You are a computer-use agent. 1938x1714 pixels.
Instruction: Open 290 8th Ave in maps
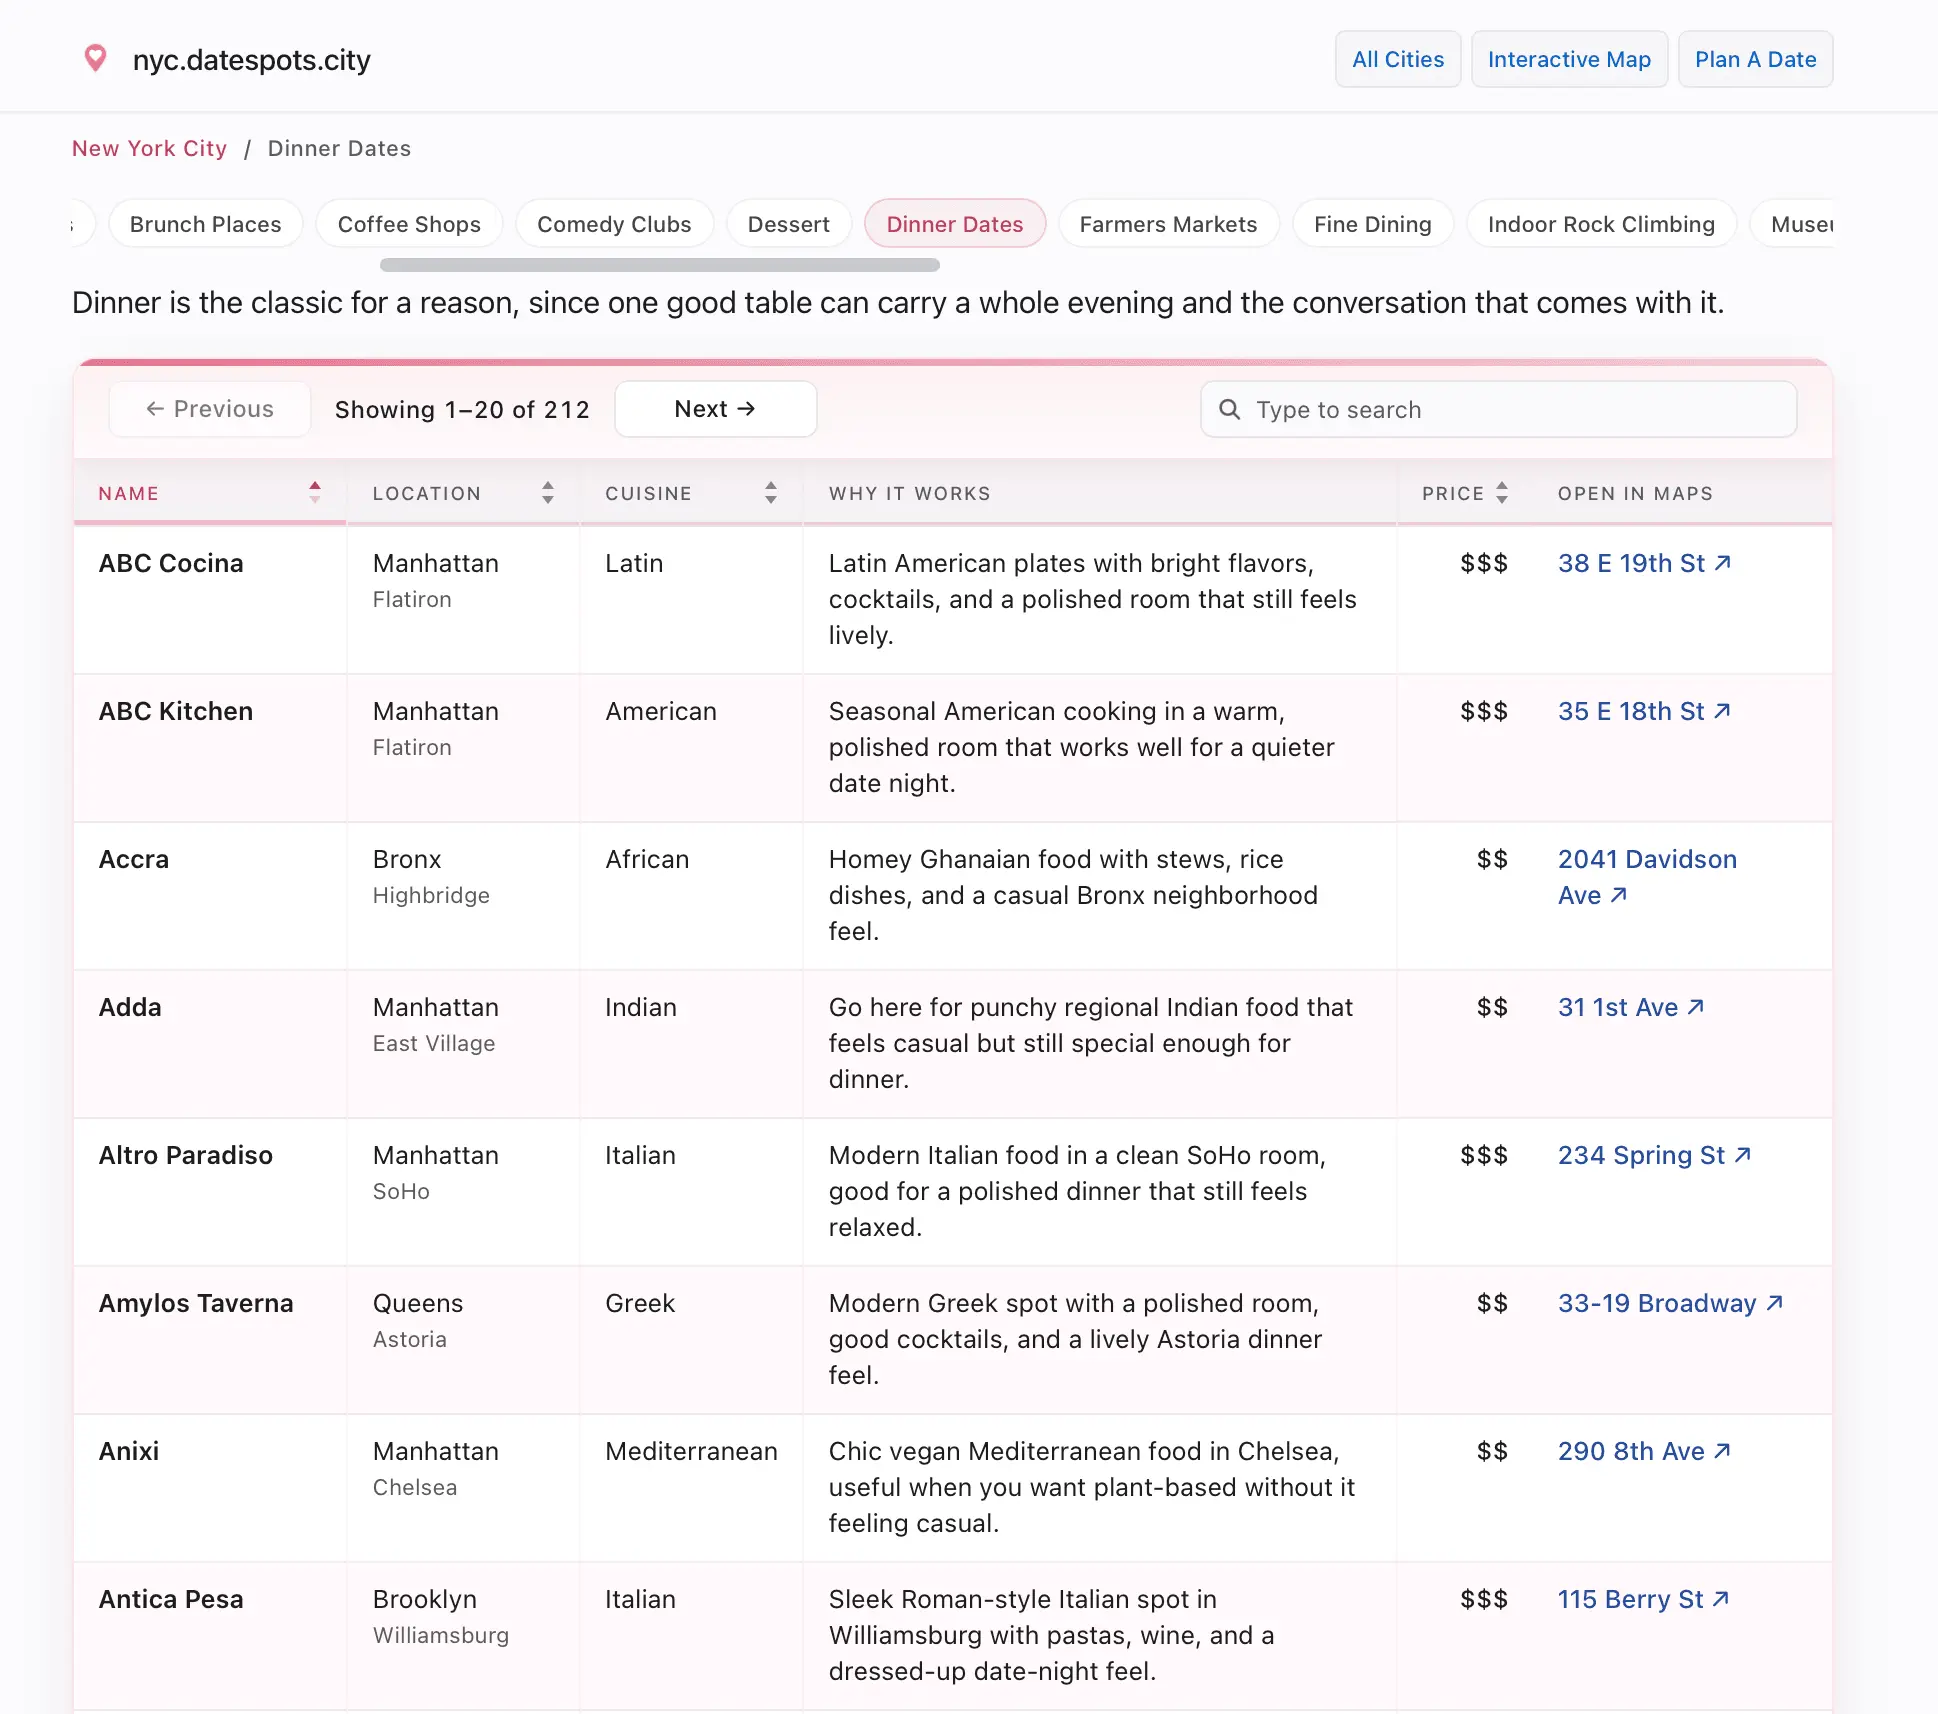1644,1451
